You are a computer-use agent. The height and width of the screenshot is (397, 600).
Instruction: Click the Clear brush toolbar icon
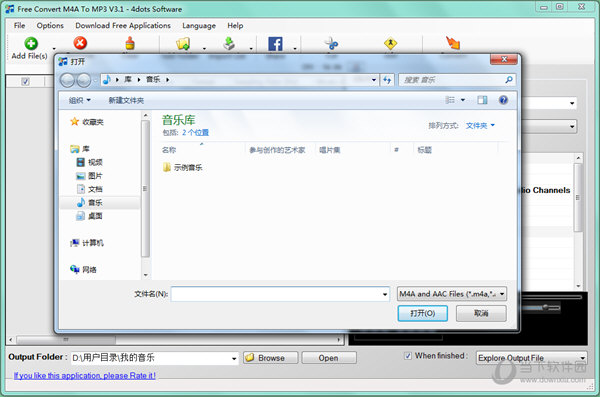[130, 43]
